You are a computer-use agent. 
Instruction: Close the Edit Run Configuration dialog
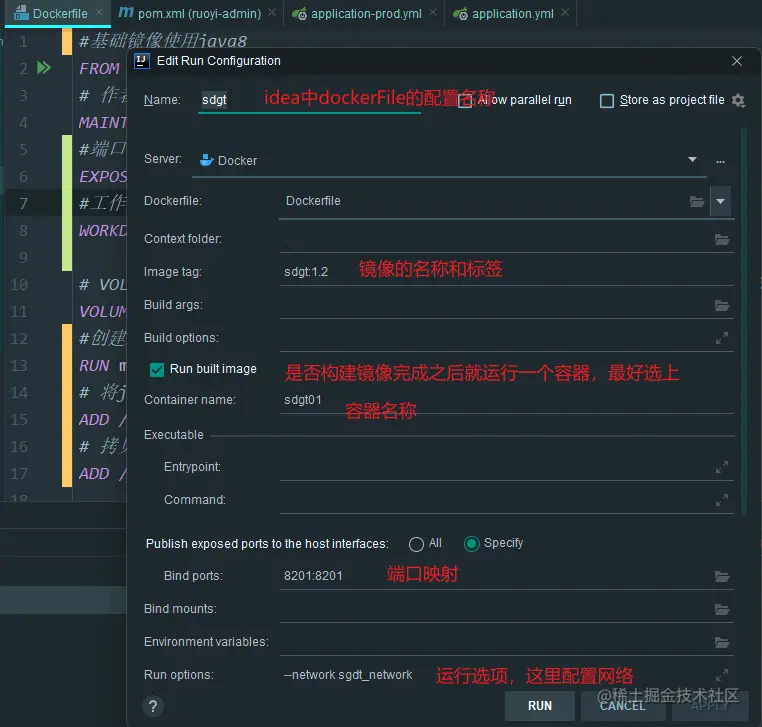pyautogui.click(x=737, y=61)
